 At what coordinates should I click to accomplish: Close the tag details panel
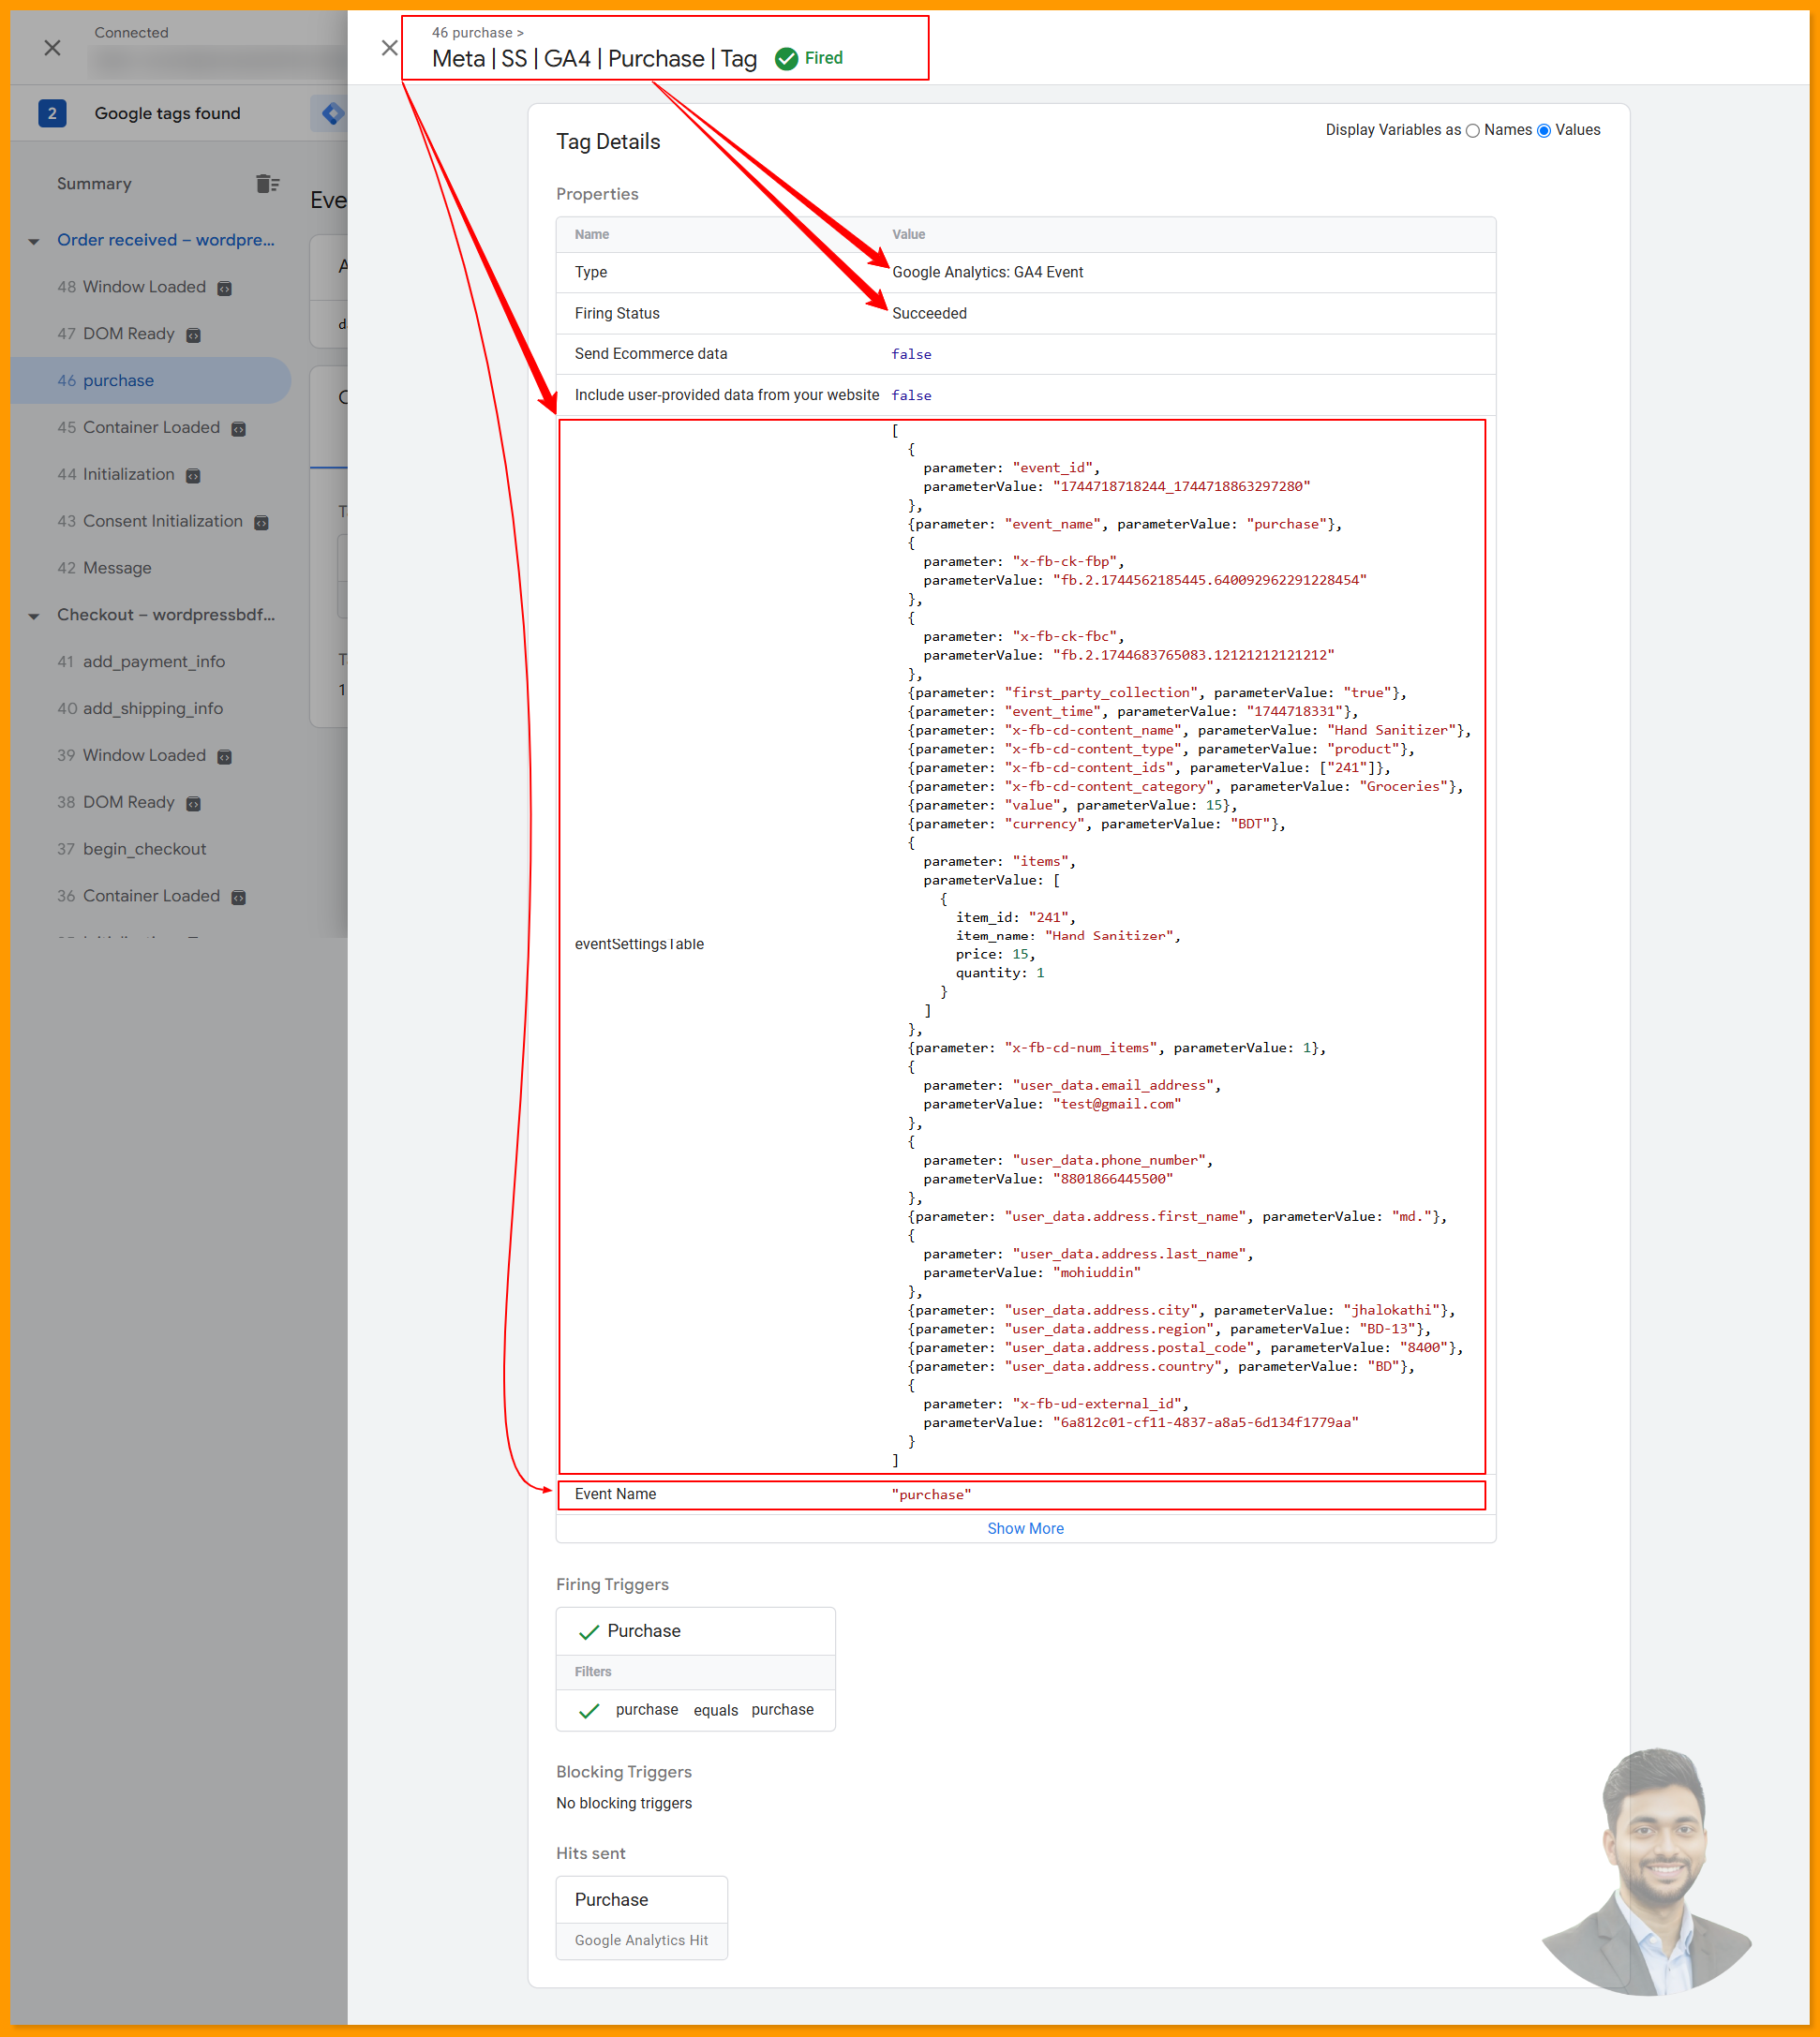point(389,48)
